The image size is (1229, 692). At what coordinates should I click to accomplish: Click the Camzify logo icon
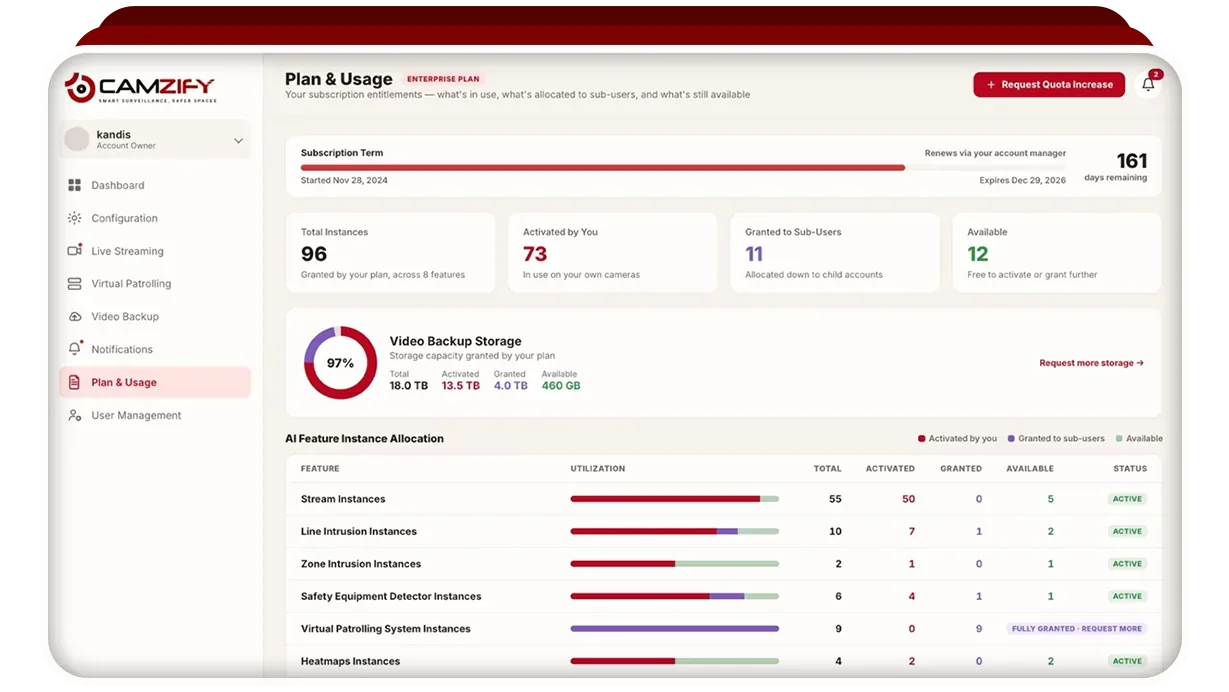pyautogui.click(x=79, y=87)
